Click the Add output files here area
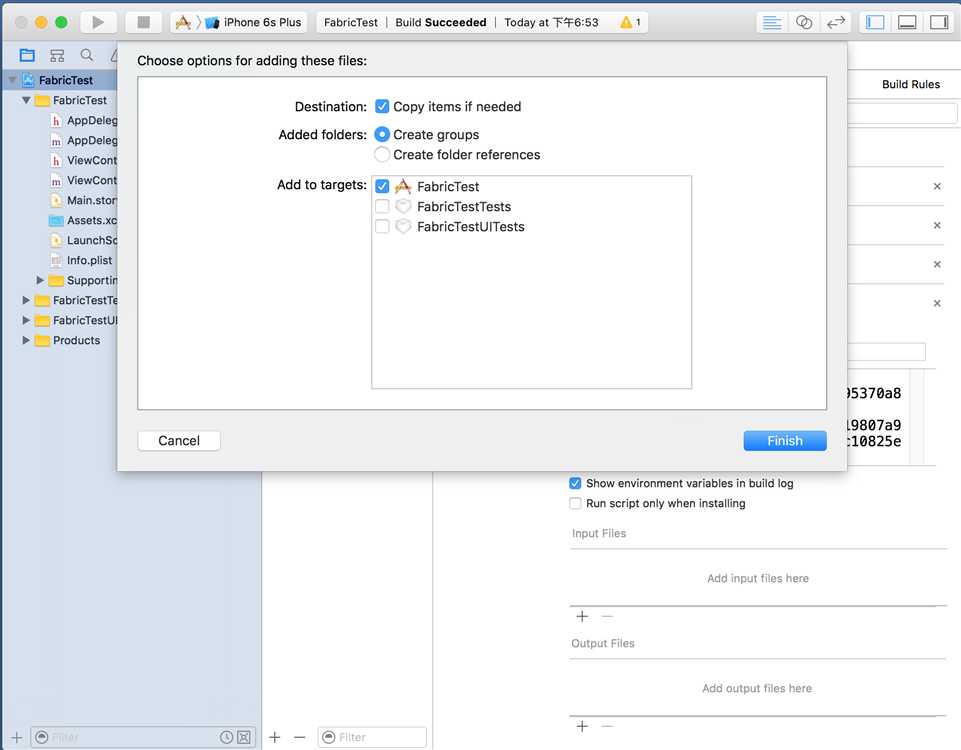This screenshot has width=961, height=750. [757, 688]
